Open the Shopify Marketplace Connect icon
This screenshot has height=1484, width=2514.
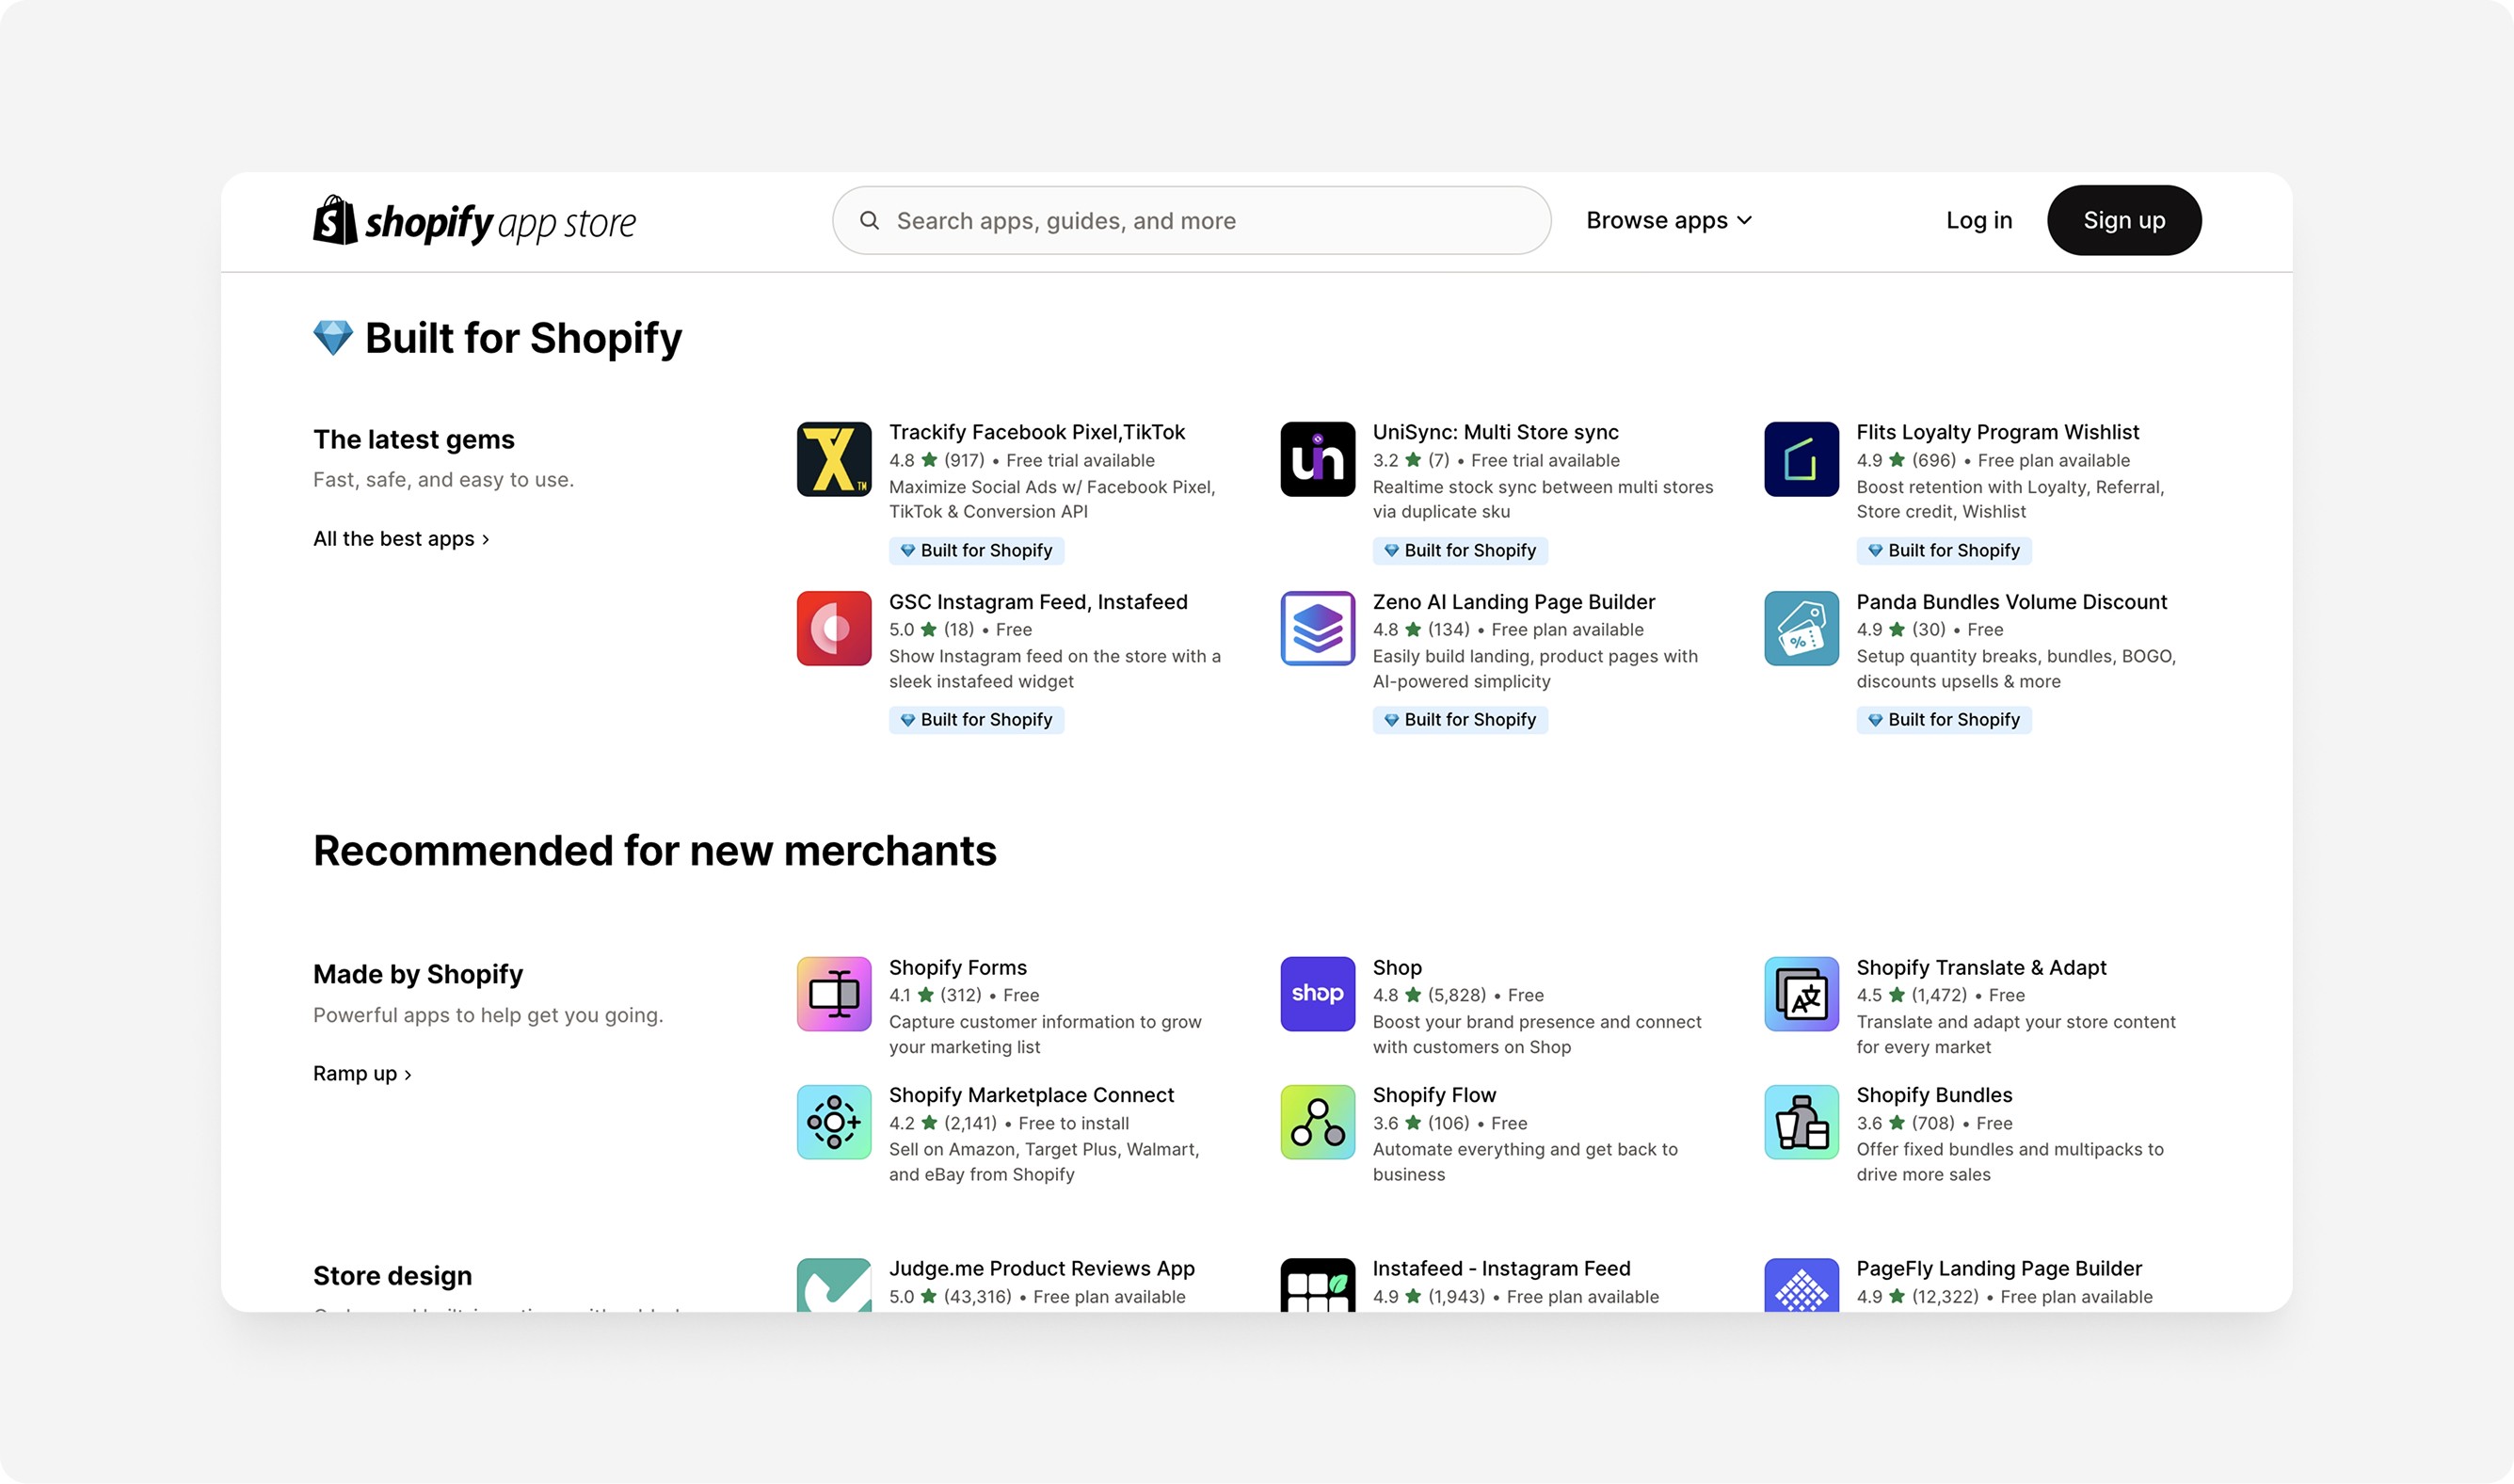tap(834, 1122)
